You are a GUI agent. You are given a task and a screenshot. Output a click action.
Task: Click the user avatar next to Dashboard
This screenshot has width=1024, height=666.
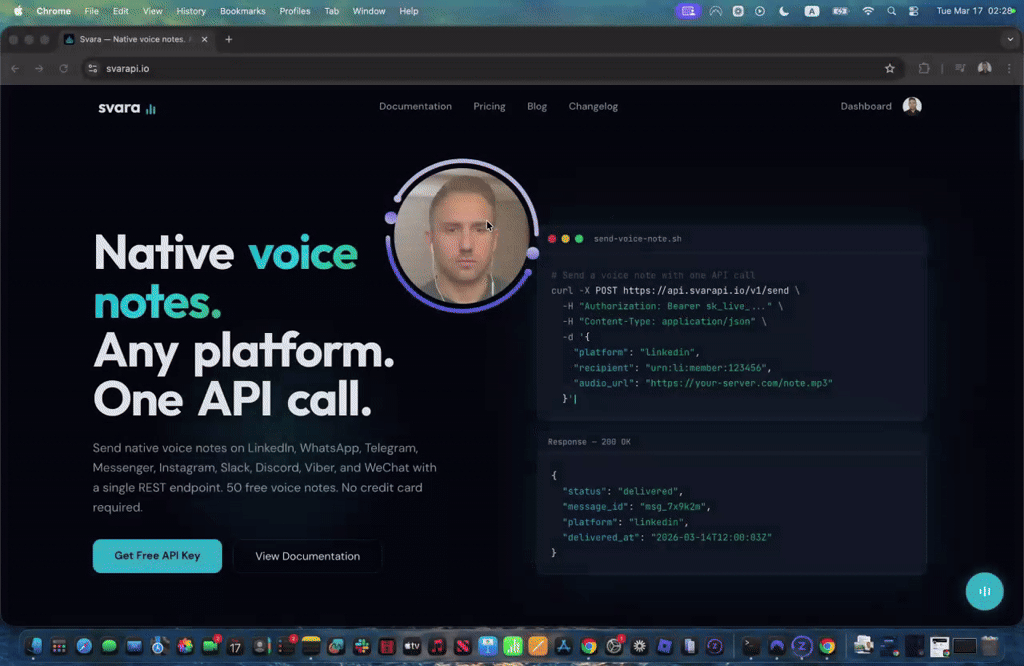click(x=912, y=106)
